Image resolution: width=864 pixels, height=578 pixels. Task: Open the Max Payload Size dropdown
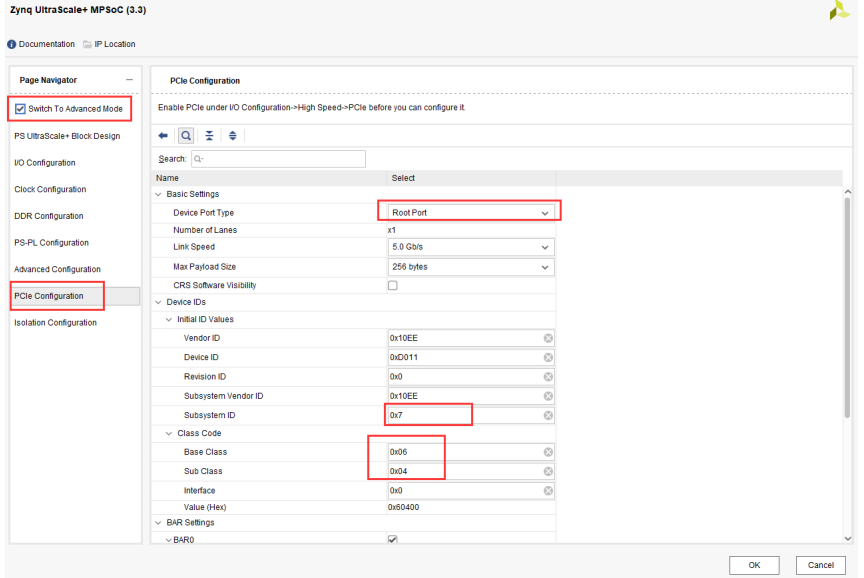click(x=471, y=267)
